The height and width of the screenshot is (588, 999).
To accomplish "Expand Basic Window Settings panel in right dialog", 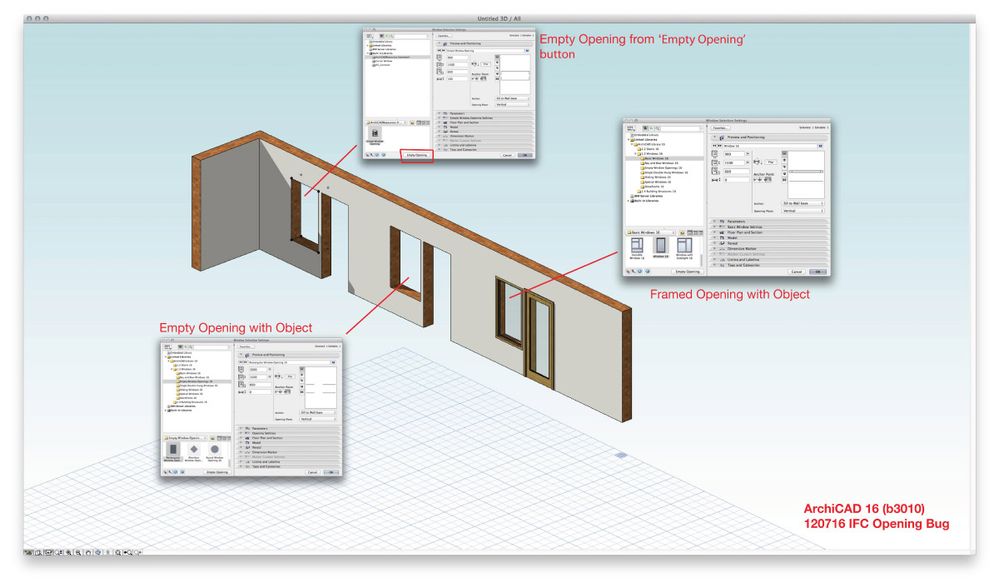I will pos(715,227).
